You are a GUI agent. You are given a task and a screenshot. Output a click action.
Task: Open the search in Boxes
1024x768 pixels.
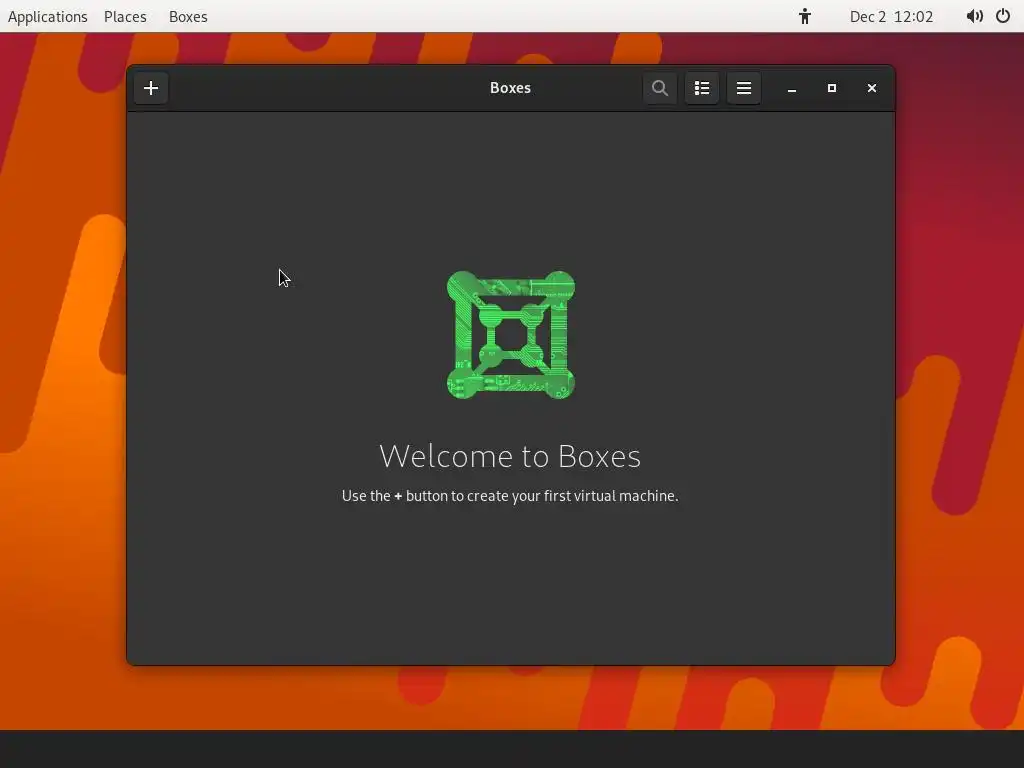coord(660,88)
